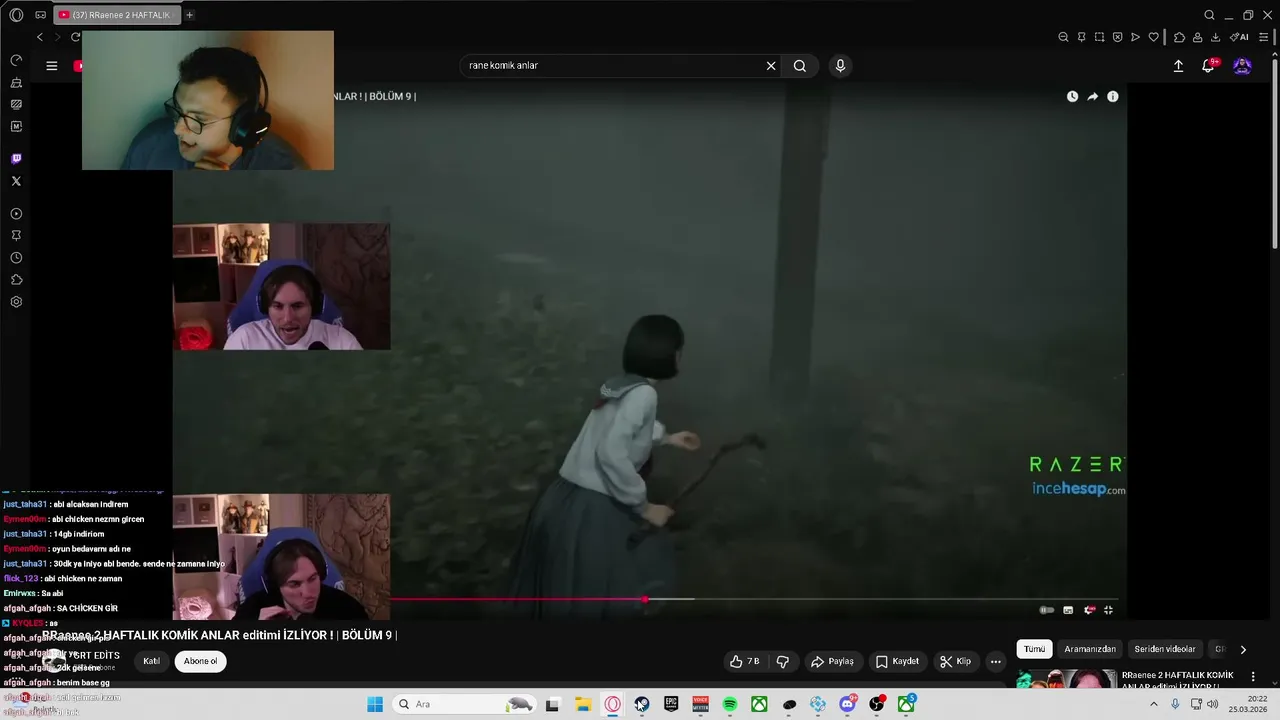This screenshot has height=720, width=1280.
Task: Dislike the video
Action: click(783, 661)
